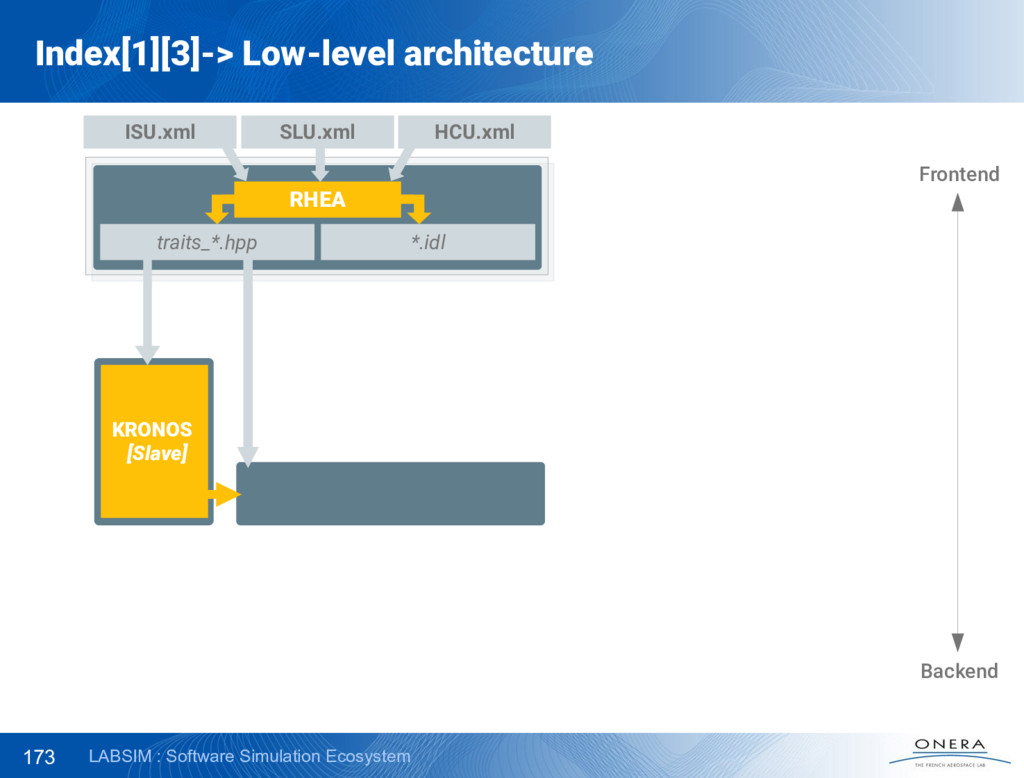Image resolution: width=1024 pixels, height=778 pixels.
Task: Select the KRONOS [Slave] block
Action: pyautogui.click(x=154, y=442)
